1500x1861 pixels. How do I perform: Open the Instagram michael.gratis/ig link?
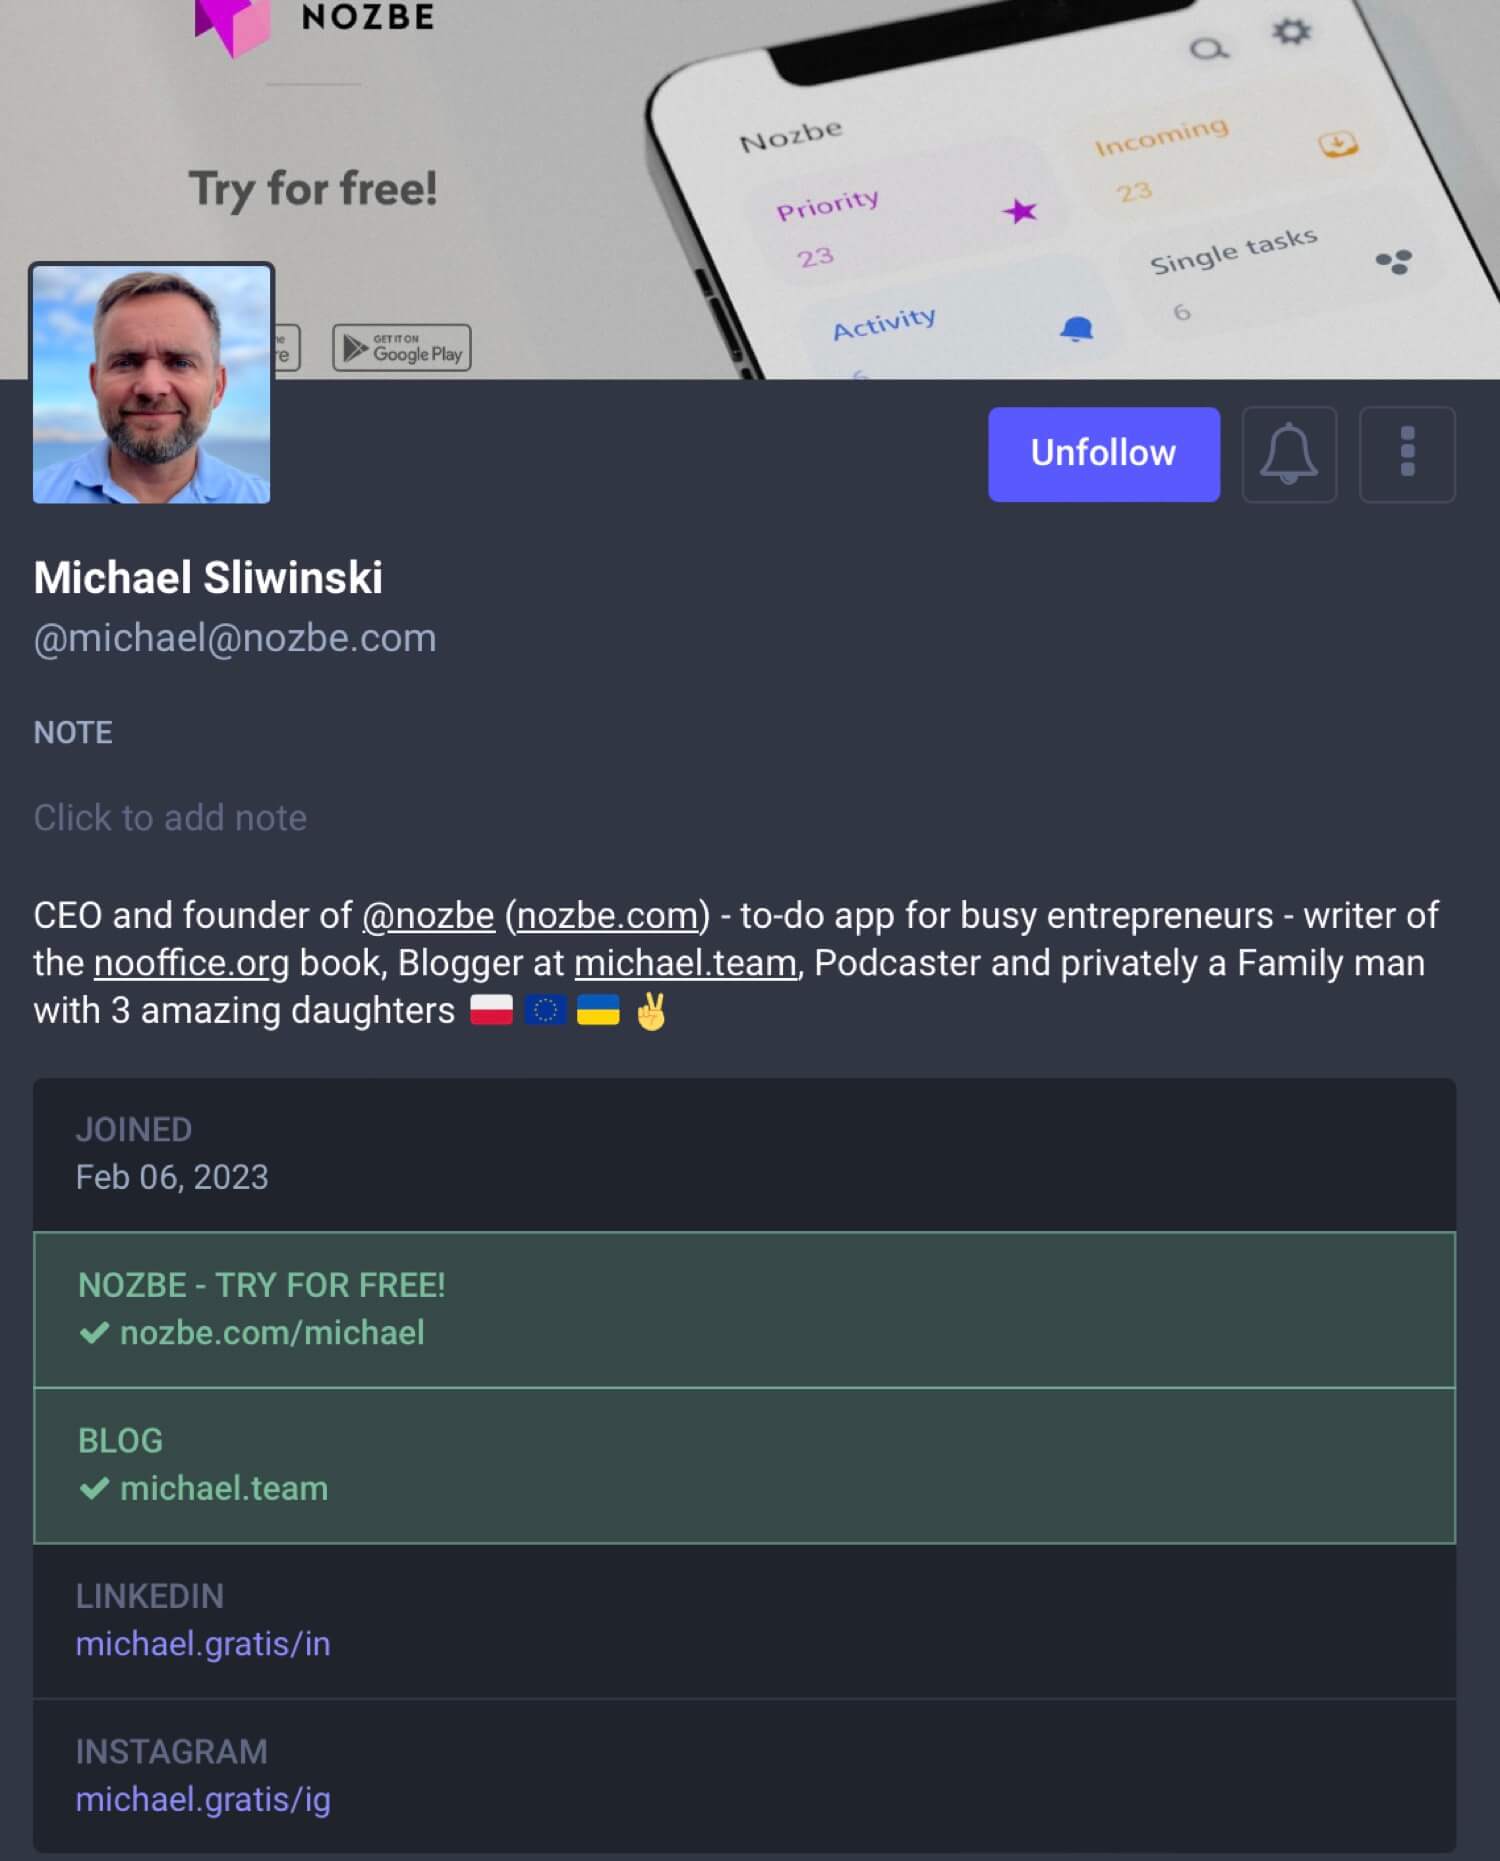[203, 1800]
